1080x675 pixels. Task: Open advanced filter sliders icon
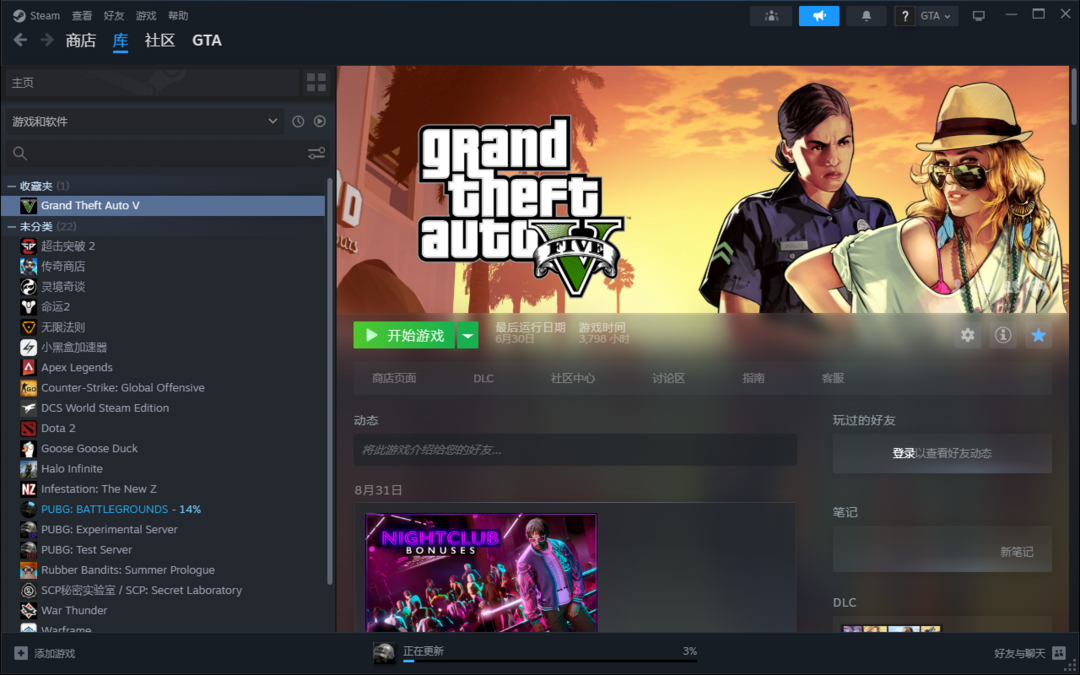coord(316,153)
